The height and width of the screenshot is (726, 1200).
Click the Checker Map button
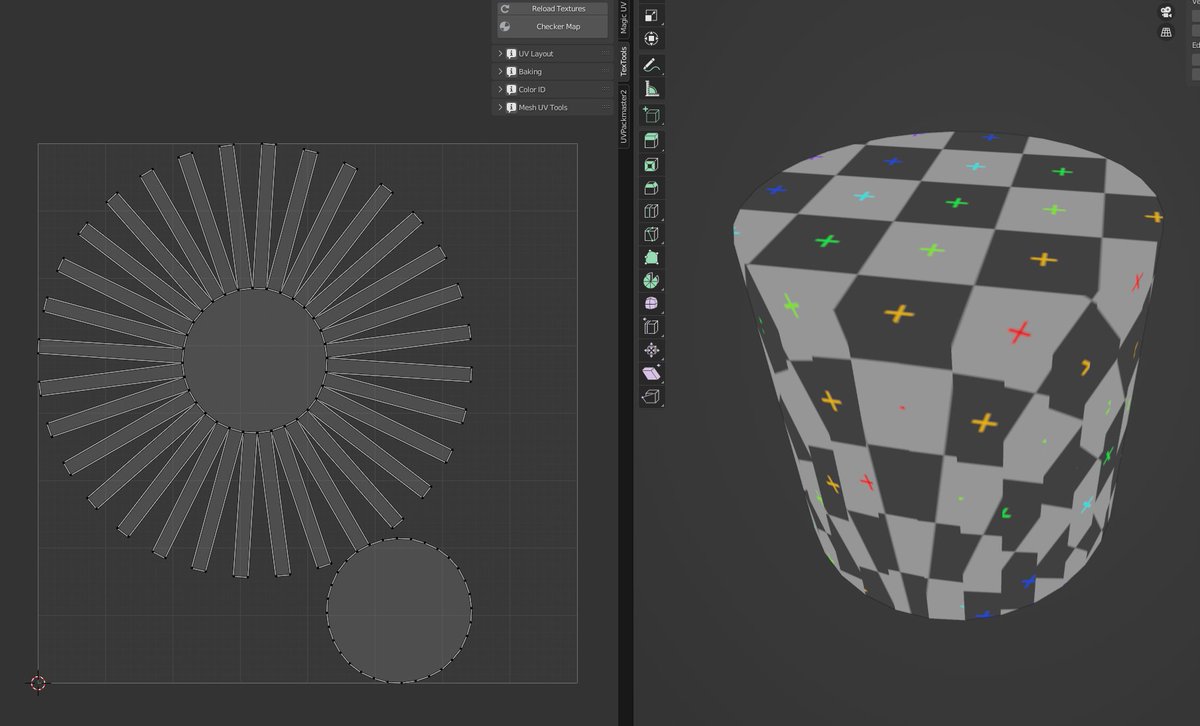(x=552, y=27)
